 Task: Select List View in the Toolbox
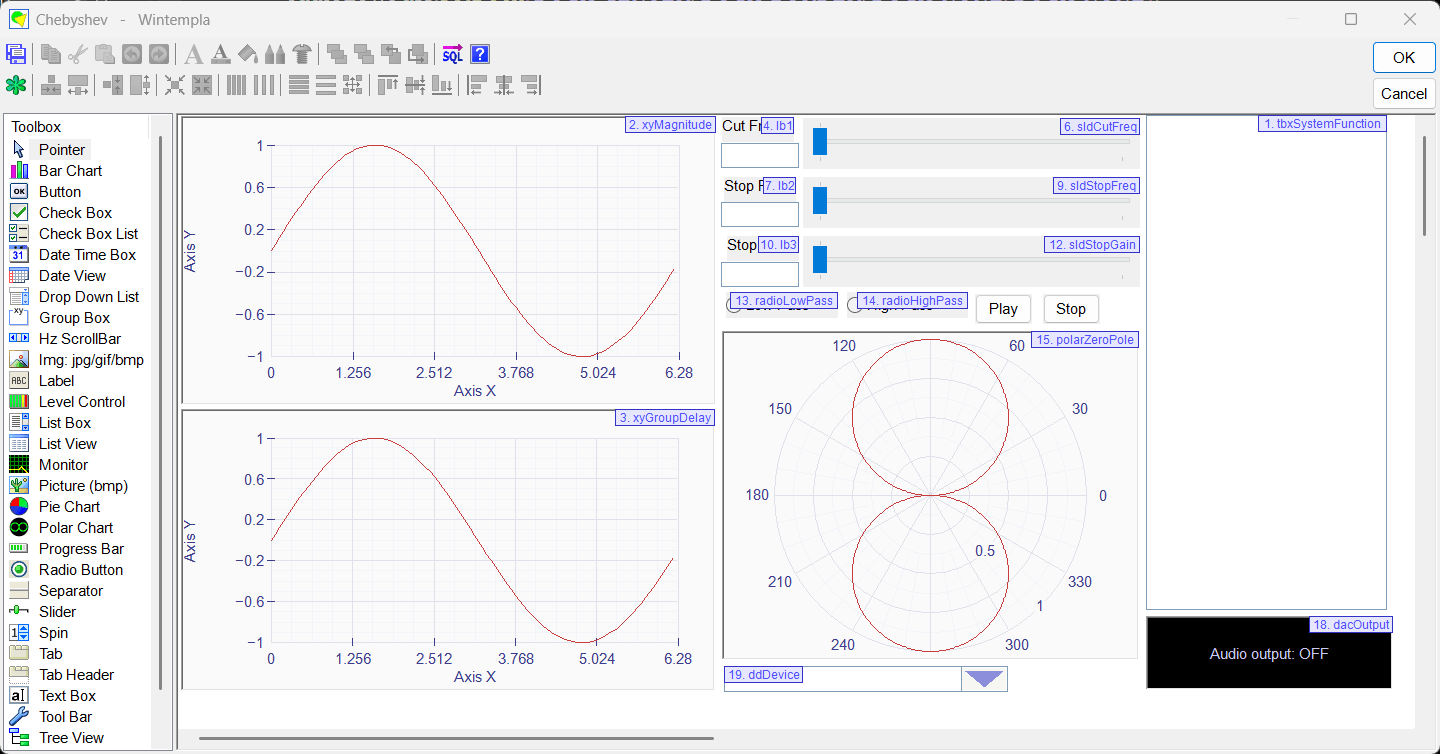68,444
